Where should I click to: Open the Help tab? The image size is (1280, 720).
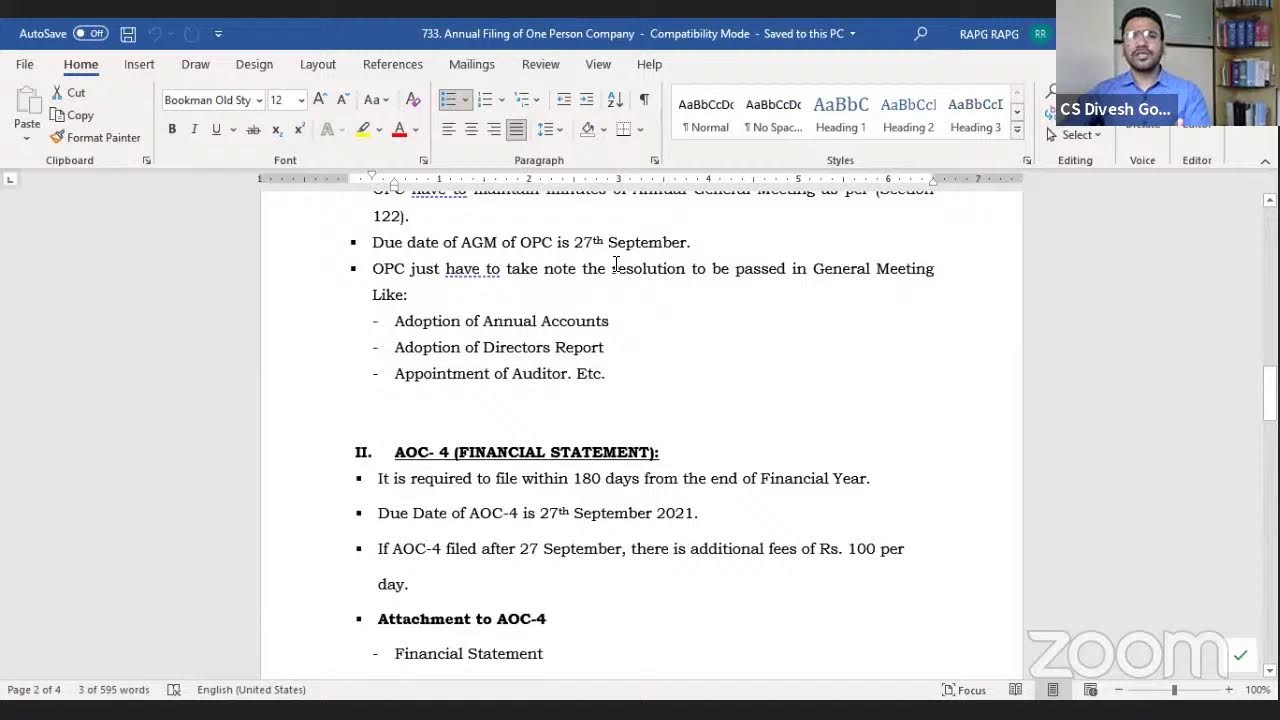[x=649, y=64]
